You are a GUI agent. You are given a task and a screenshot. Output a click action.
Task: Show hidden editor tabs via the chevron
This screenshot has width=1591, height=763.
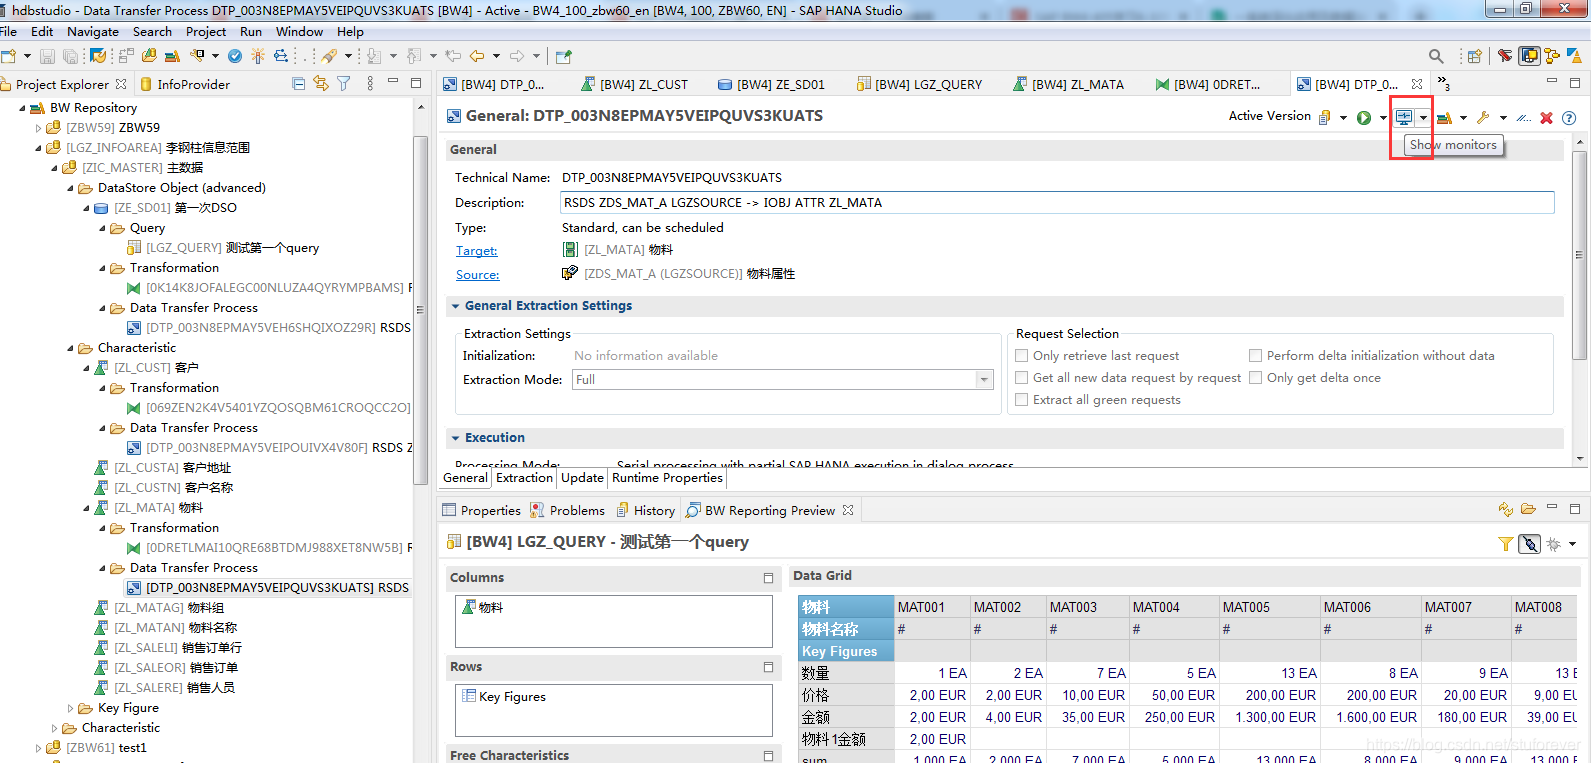coord(1444,83)
